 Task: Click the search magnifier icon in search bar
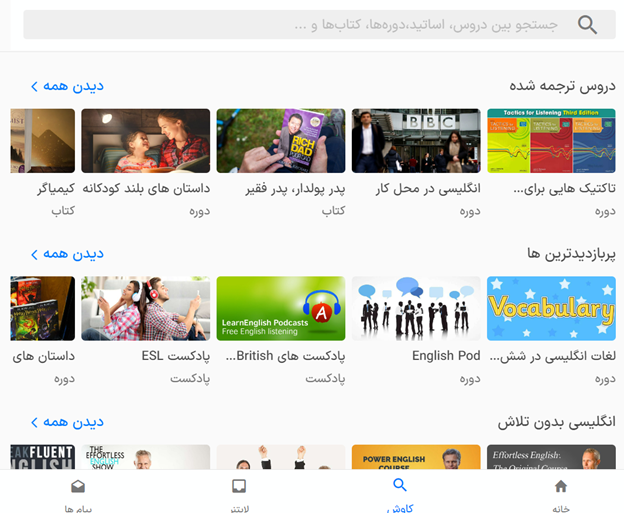pos(587,25)
